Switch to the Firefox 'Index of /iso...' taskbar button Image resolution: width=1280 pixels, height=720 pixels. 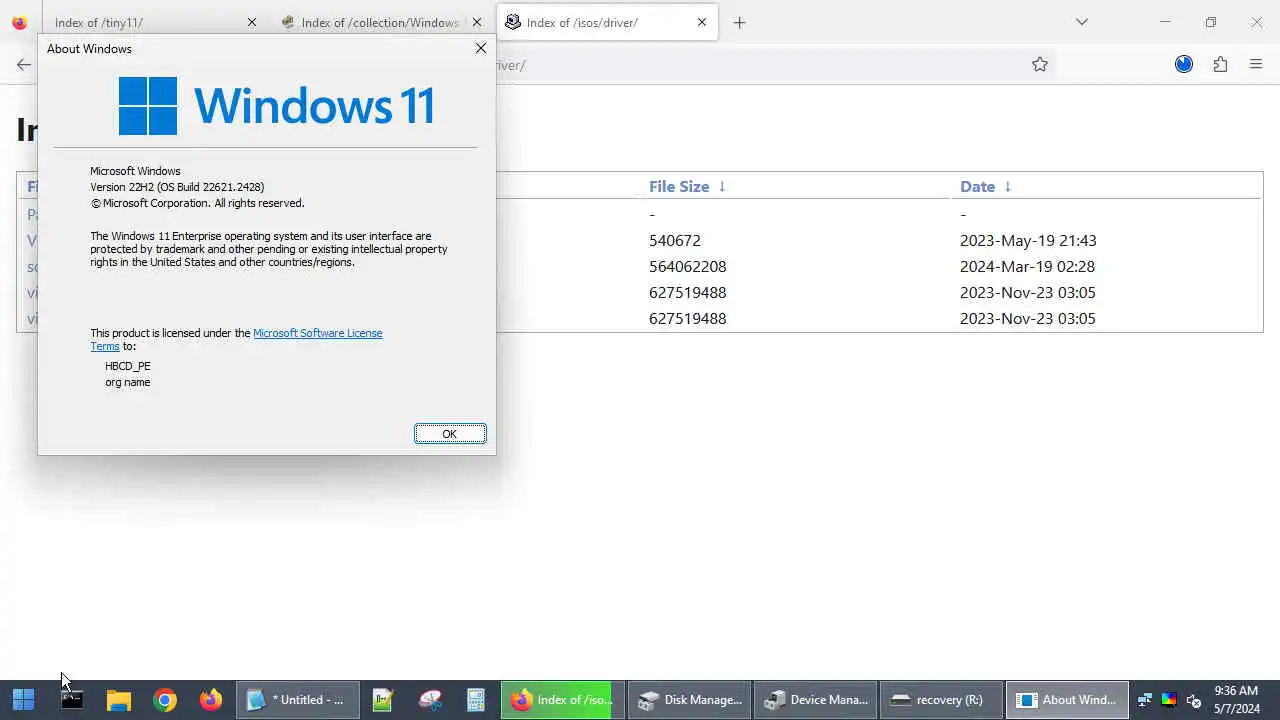tap(562, 700)
